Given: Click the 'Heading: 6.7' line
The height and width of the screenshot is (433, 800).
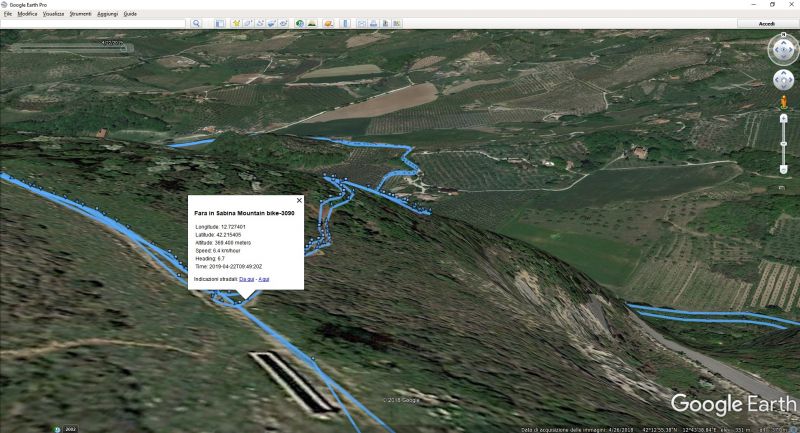Looking at the screenshot, I should point(210,259).
